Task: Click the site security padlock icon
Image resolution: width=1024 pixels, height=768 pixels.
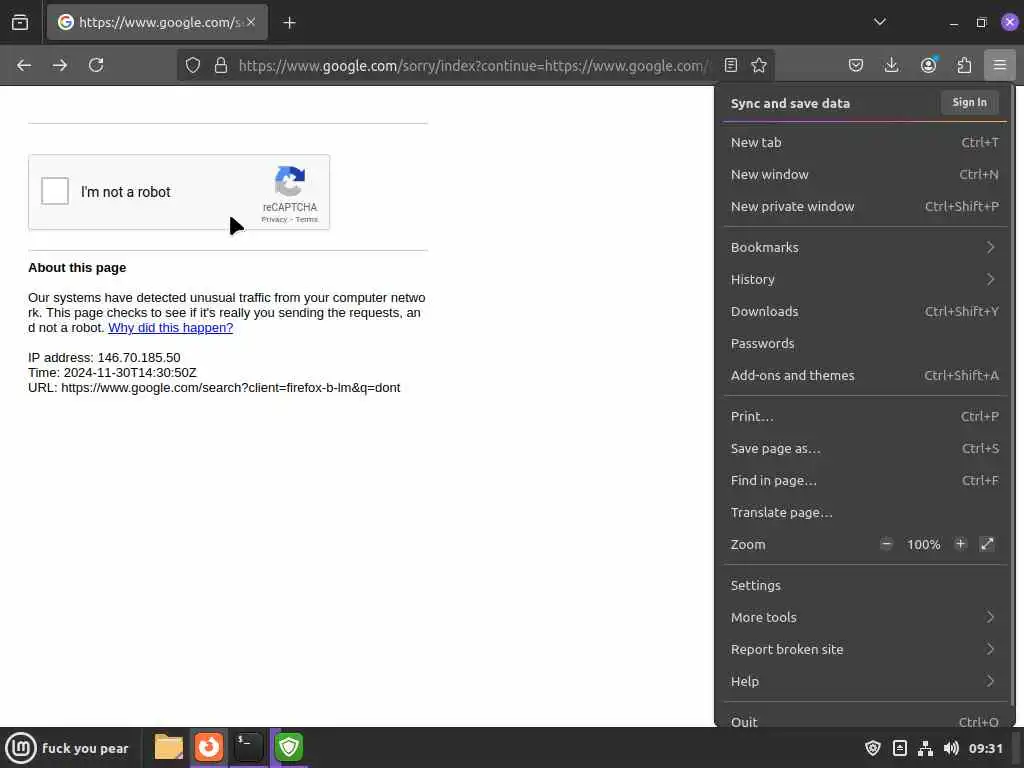Action: 221,65
